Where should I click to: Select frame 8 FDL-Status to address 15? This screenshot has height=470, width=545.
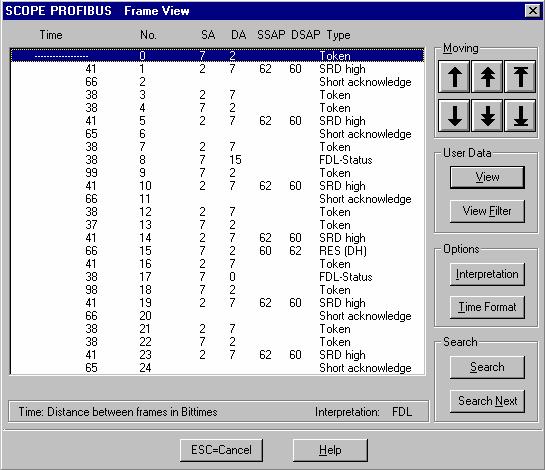point(217,160)
